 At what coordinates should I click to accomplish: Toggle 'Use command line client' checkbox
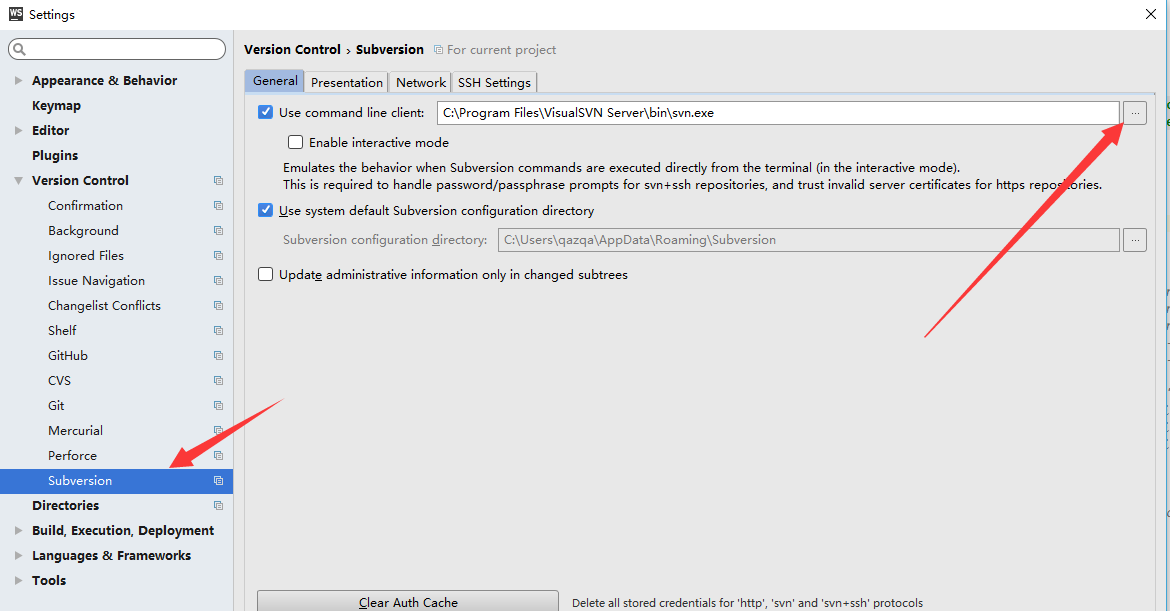pyautogui.click(x=266, y=112)
